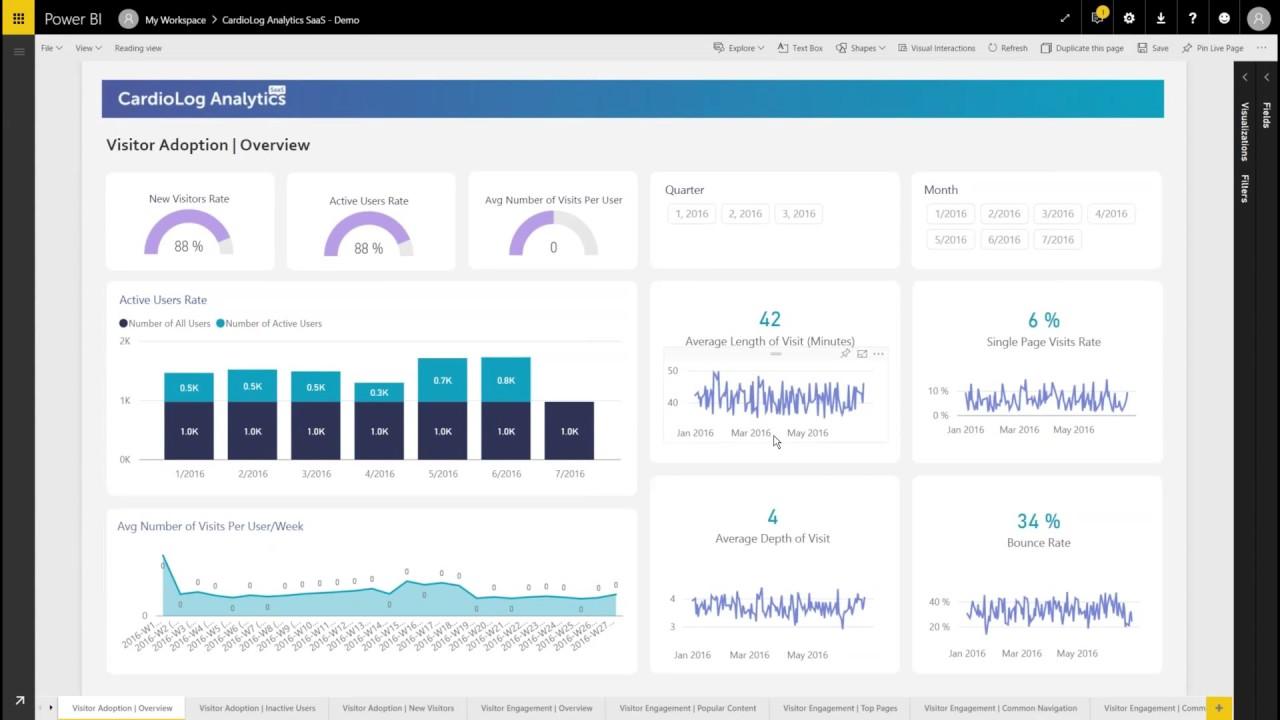Open the Explore dropdown
This screenshot has width=1280, height=720.
[x=738, y=47]
